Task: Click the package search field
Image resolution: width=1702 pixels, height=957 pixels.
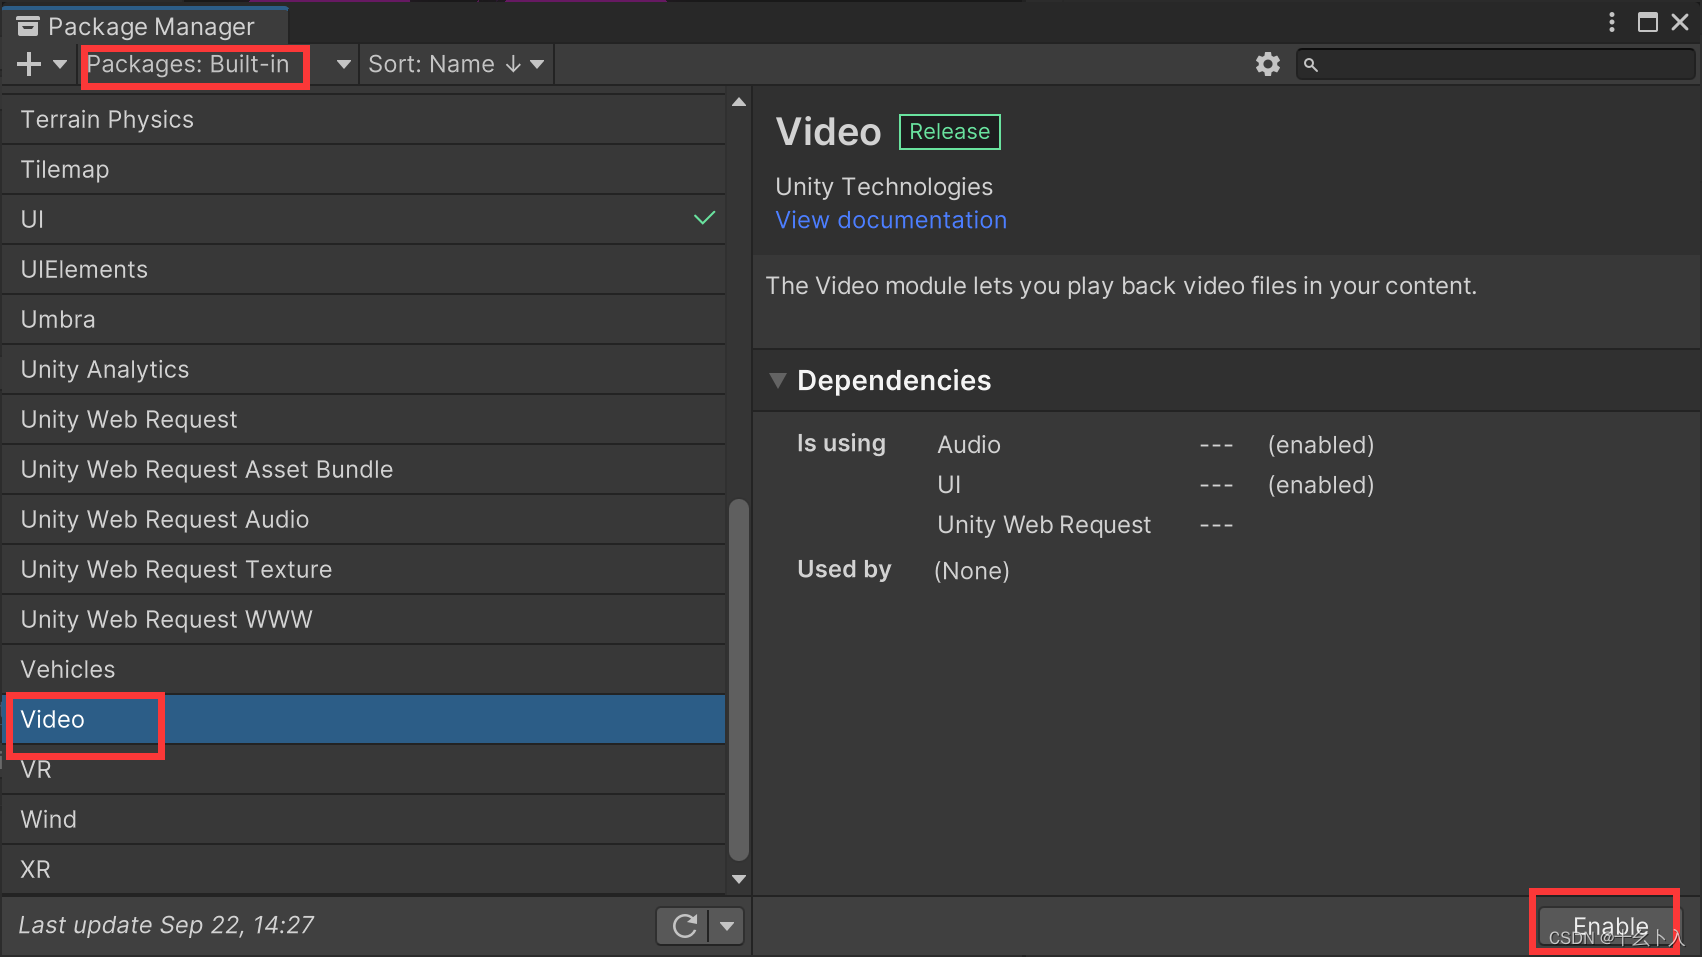Action: click(1496, 64)
